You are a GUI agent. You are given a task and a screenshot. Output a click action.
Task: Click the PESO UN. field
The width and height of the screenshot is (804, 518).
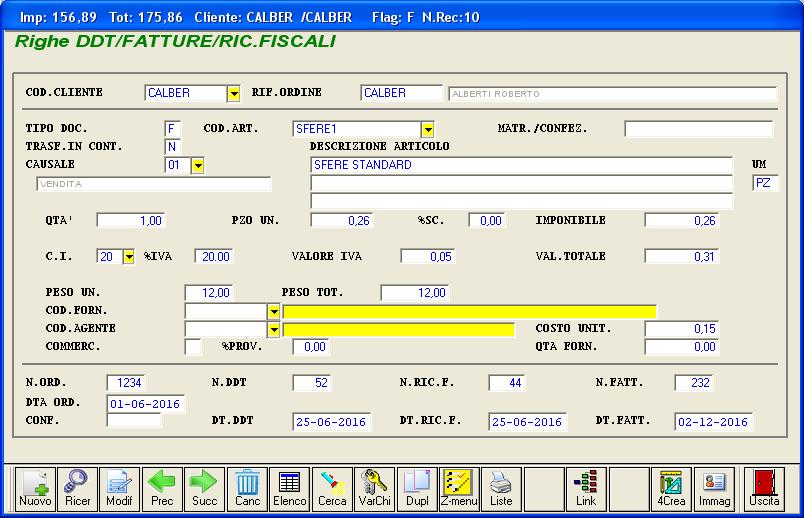pyautogui.click(x=209, y=293)
